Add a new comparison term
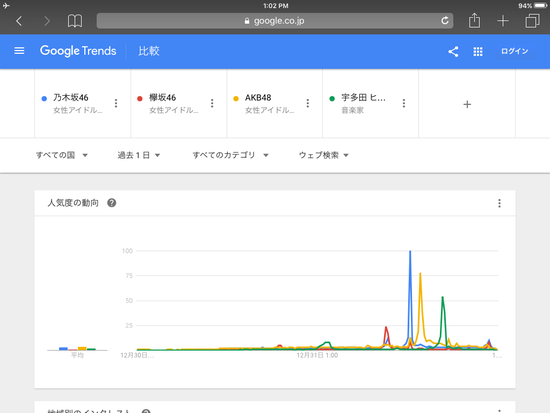This screenshot has width=550, height=413. coord(467,104)
